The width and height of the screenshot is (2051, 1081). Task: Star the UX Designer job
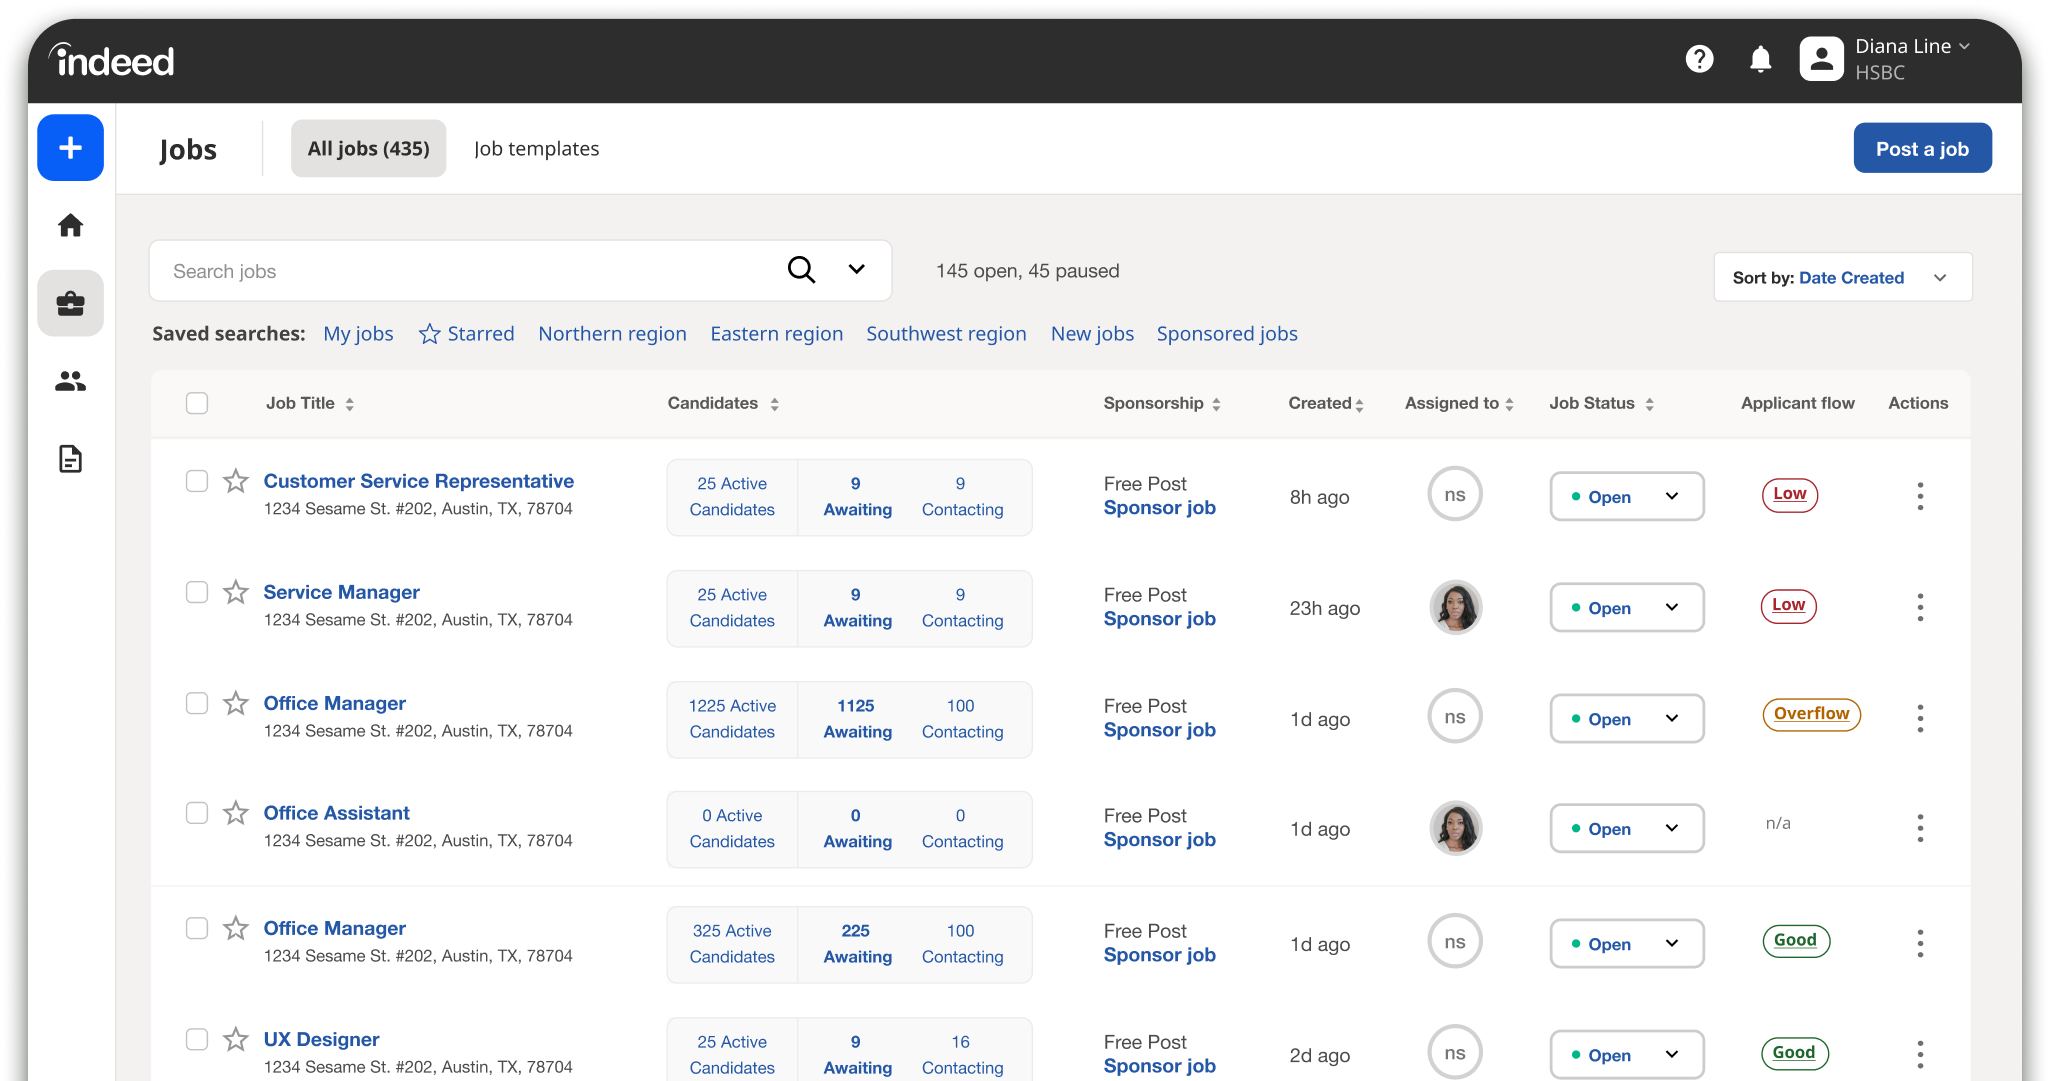(x=236, y=1039)
